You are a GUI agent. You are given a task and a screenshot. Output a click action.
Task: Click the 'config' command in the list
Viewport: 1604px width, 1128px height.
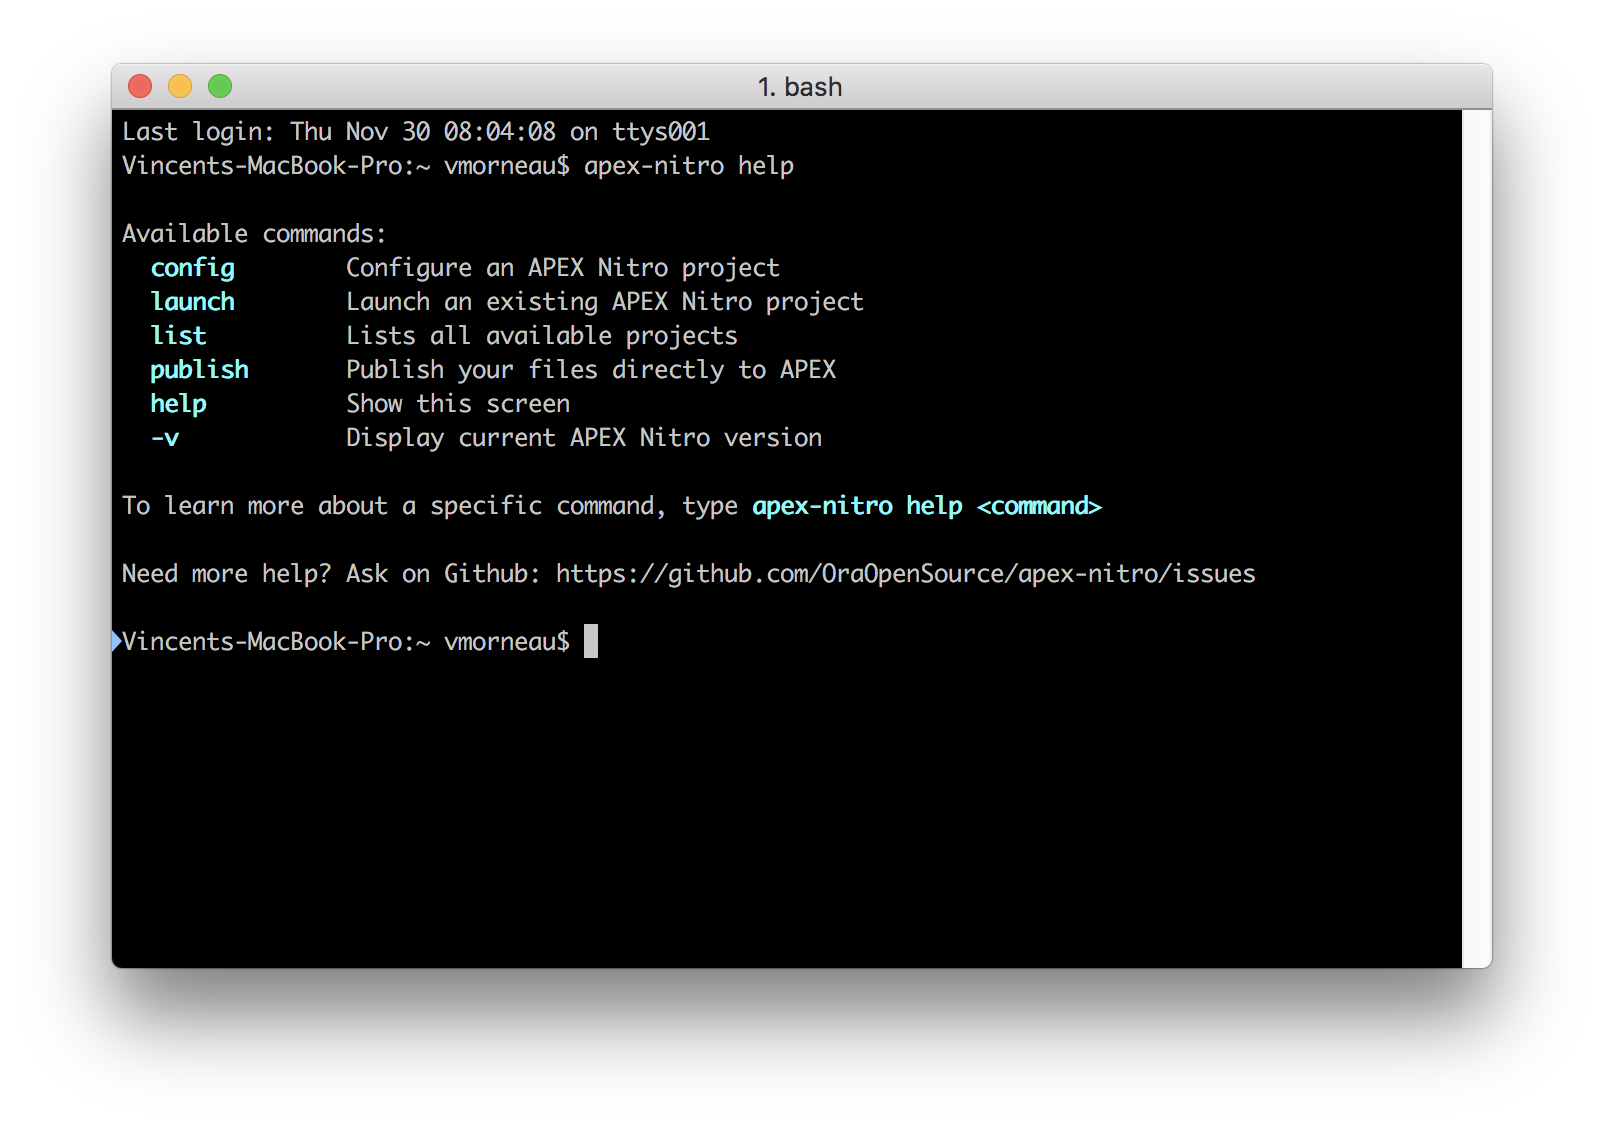pyautogui.click(x=193, y=268)
